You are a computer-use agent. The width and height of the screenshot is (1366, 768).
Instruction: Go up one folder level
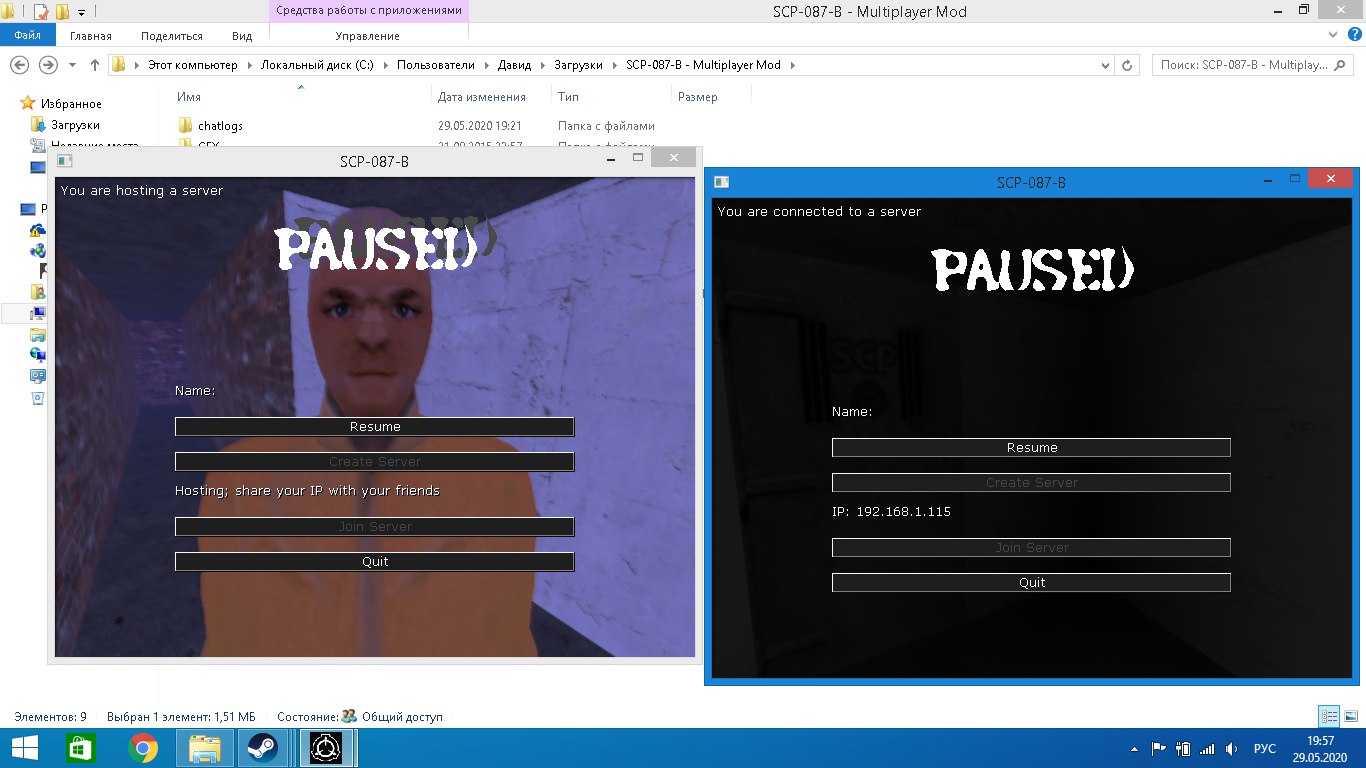pos(95,65)
